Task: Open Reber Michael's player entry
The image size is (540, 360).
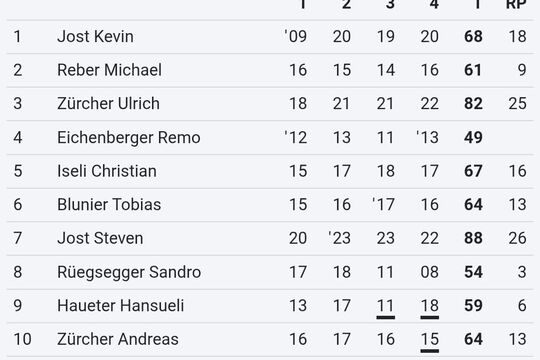Action: (x=109, y=70)
